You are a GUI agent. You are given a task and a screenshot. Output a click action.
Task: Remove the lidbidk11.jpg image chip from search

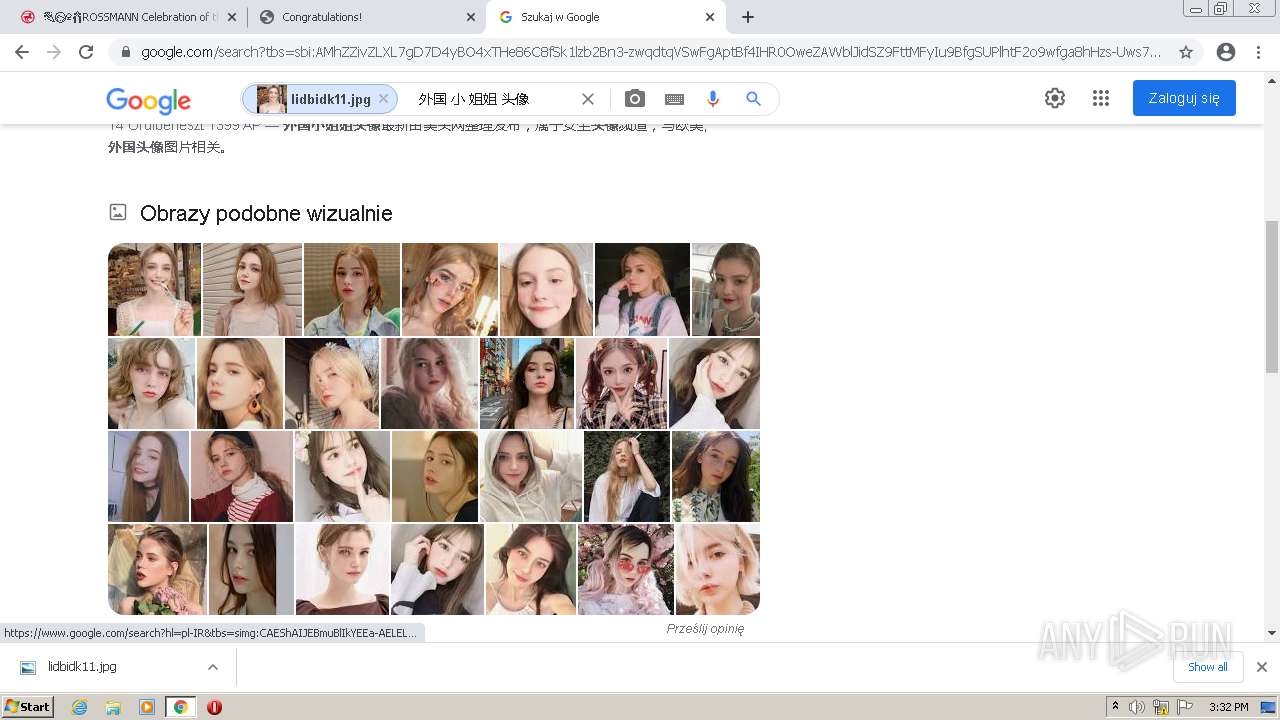(383, 99)
